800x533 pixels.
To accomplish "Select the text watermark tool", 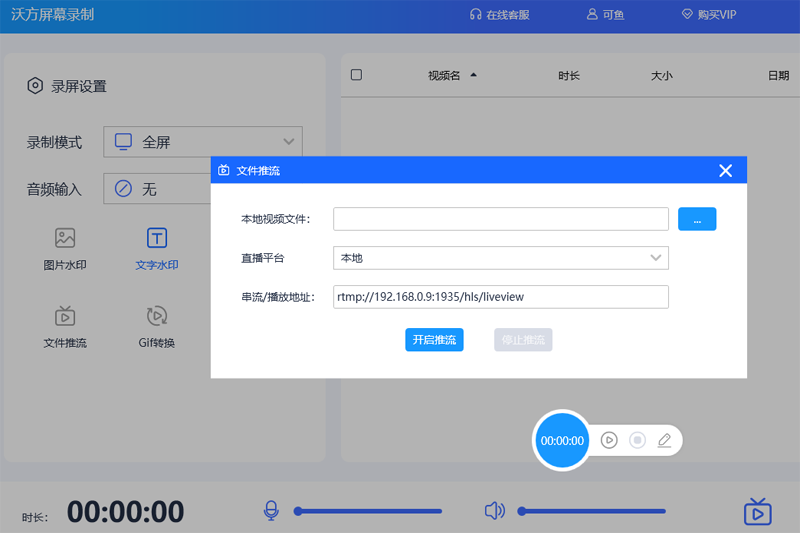I will [157, 239].
